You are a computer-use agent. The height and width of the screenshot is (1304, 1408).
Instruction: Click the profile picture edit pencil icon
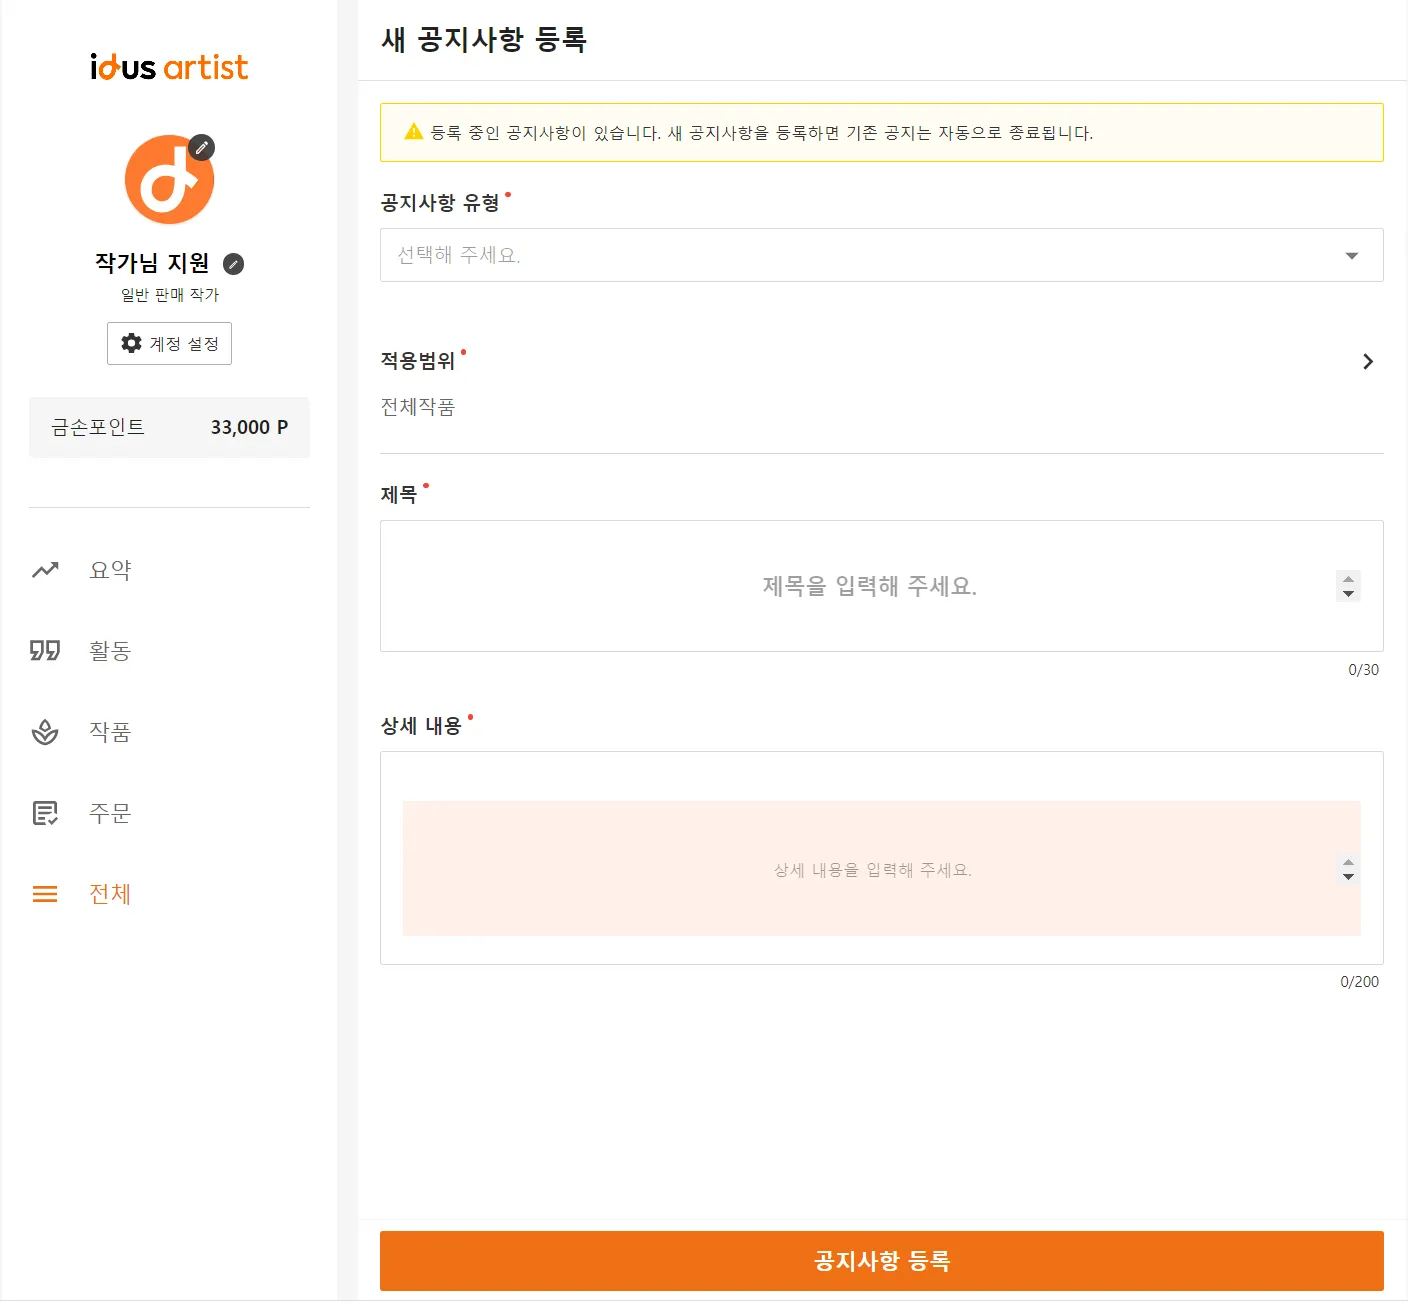[202, 147]
